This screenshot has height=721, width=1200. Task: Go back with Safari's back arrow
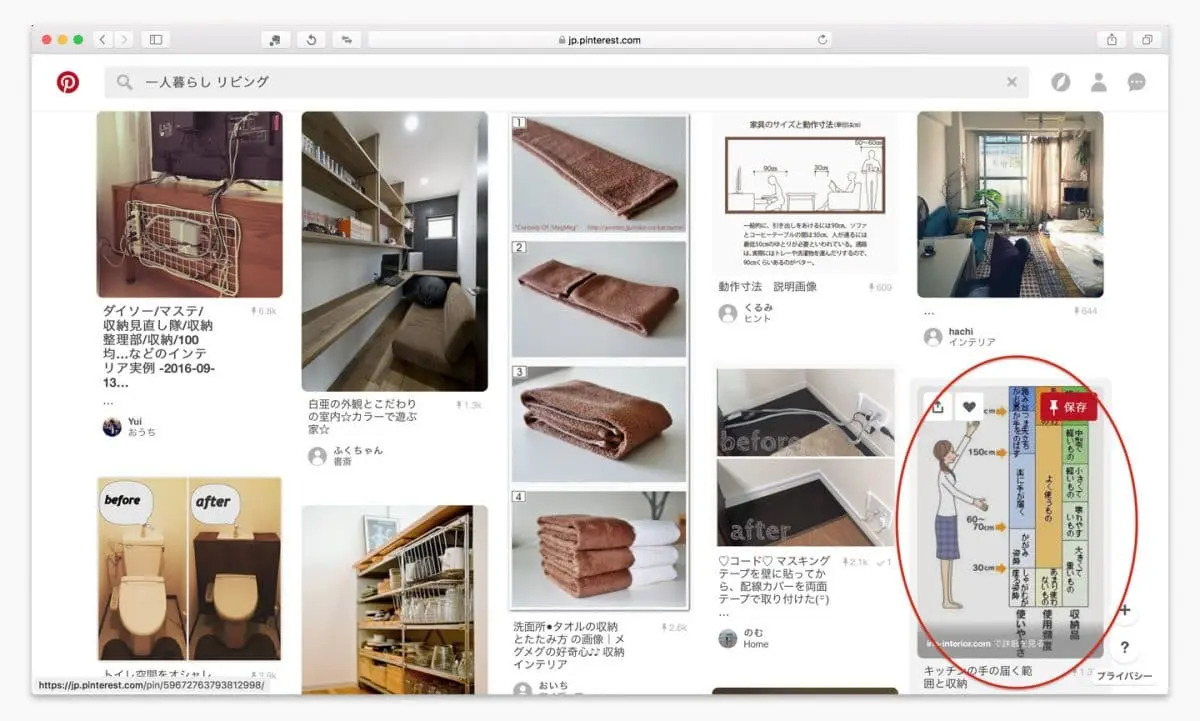(102, 40)
